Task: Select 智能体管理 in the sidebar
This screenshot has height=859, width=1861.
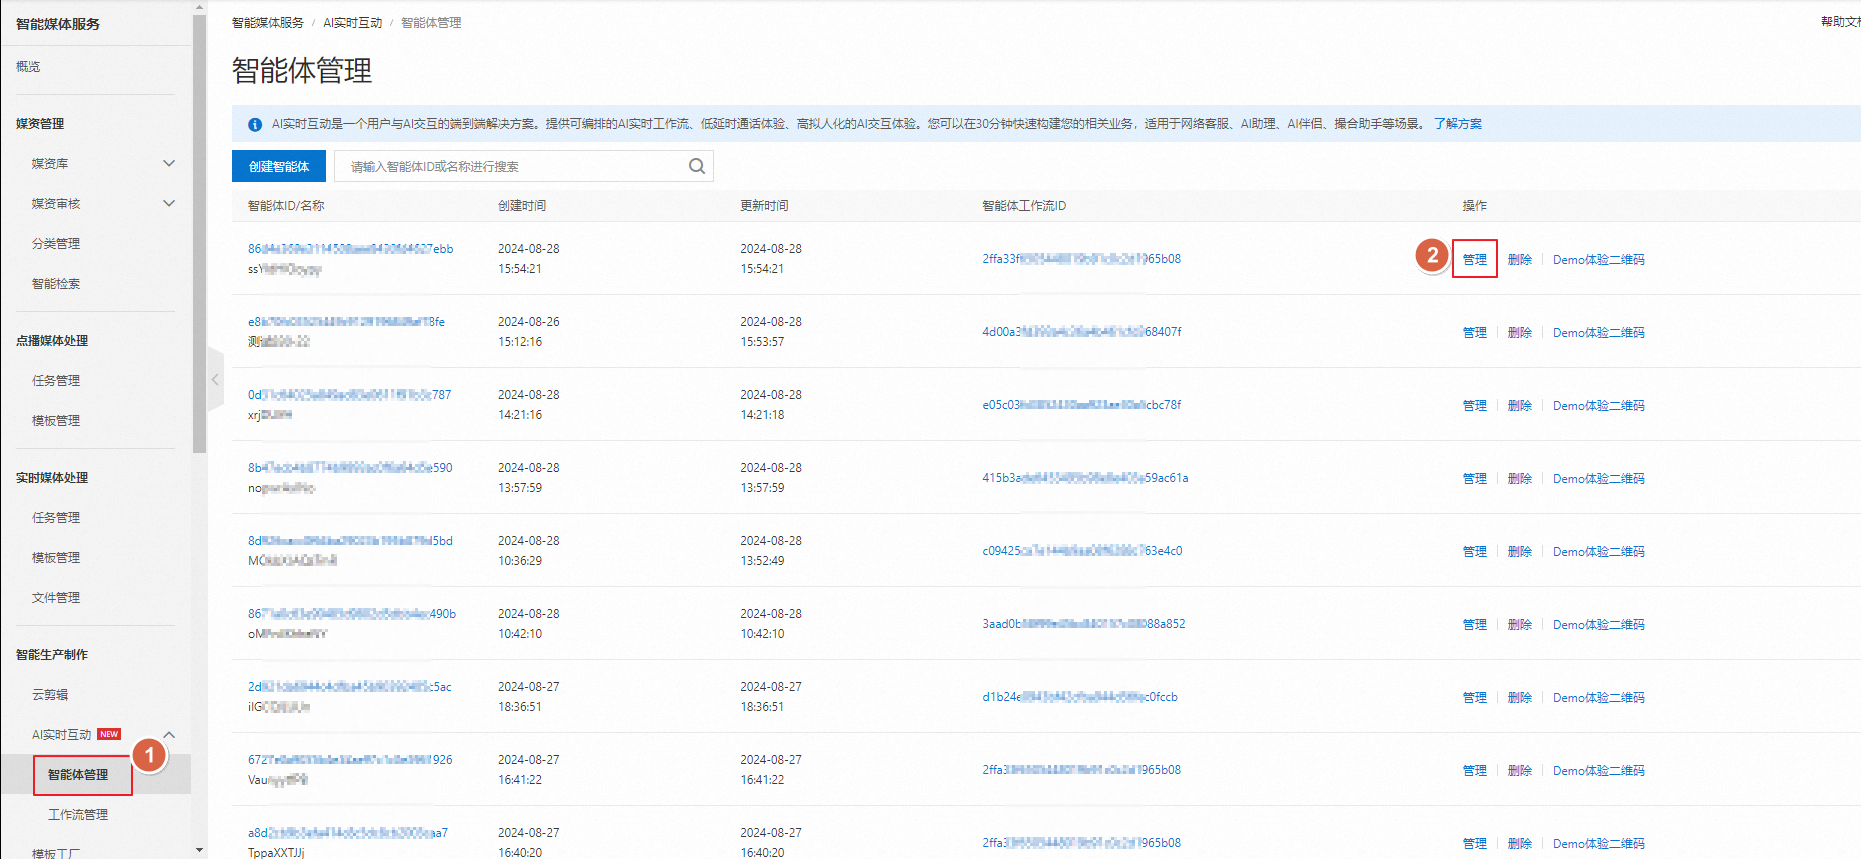Action: [78, 774]
